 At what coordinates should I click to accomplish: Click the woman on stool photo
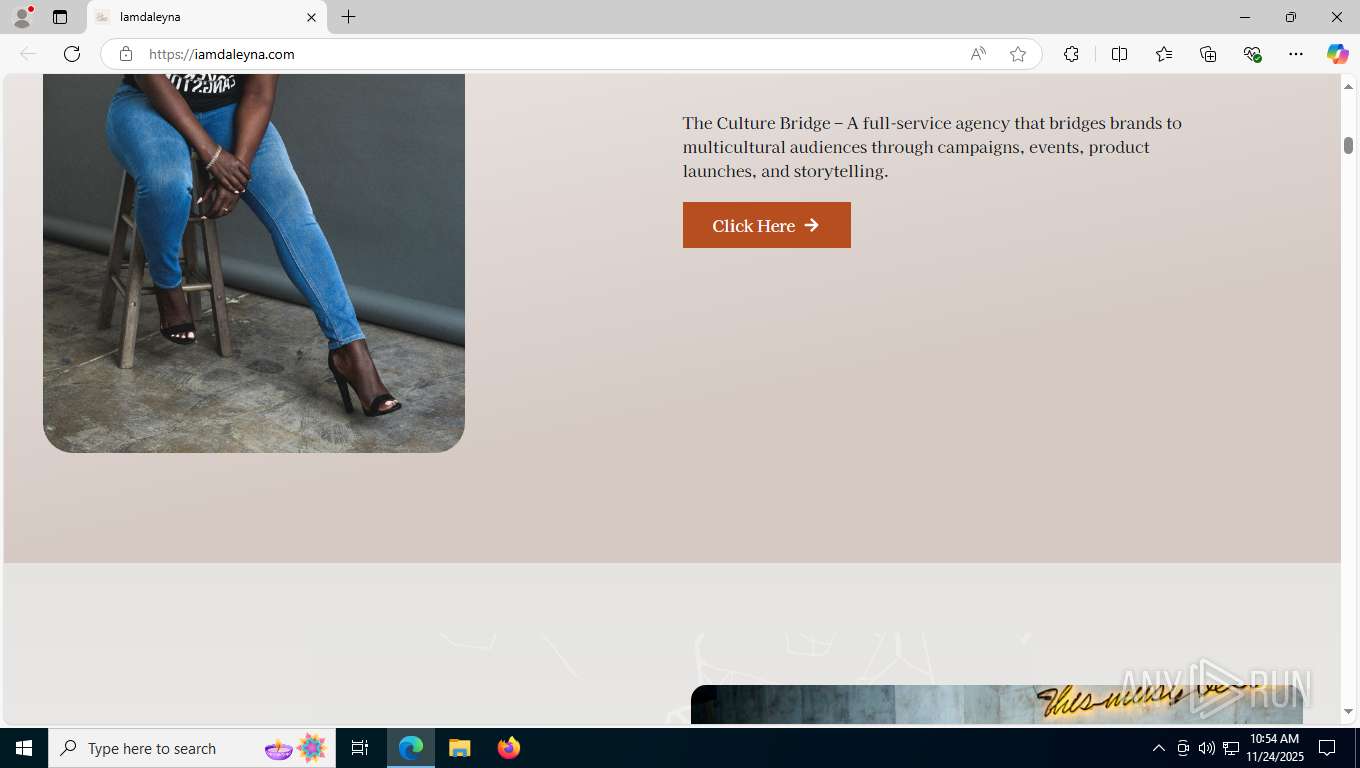click(x=254, y=263)
